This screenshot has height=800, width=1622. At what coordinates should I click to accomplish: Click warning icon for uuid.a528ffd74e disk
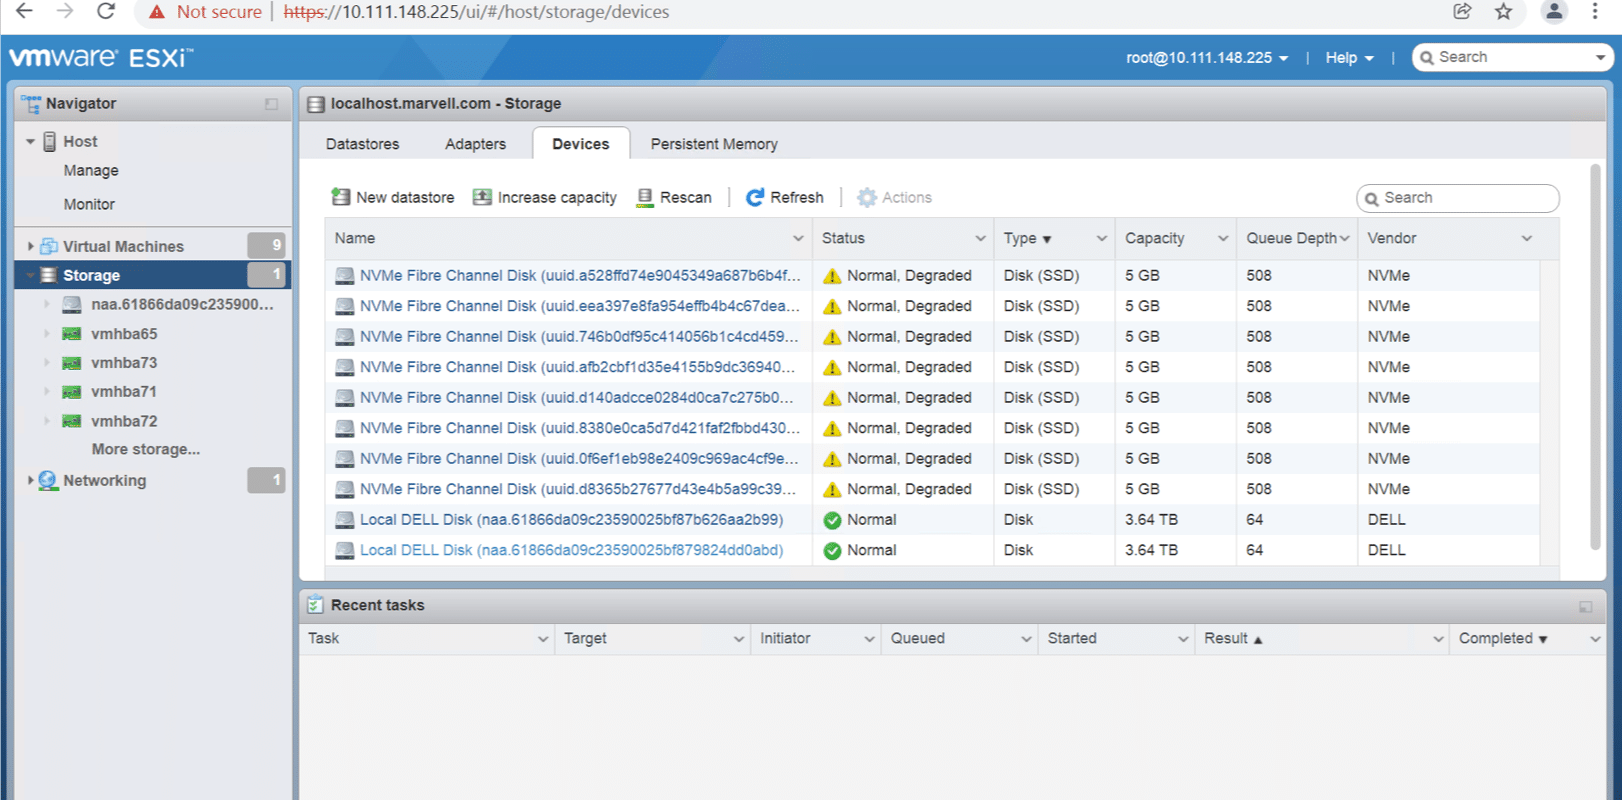tap(832, 276)
